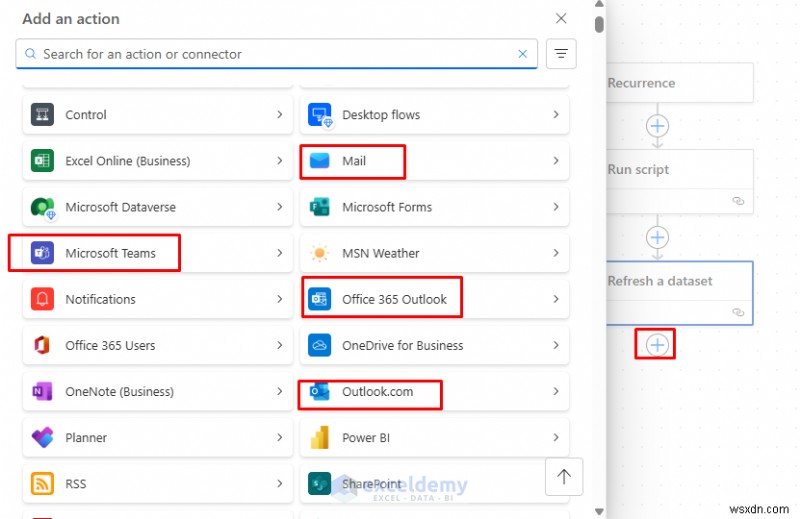Viewport: 800px width, 519px height.
Task: Choose the Microsoft Teams icon
Action: 42,253
